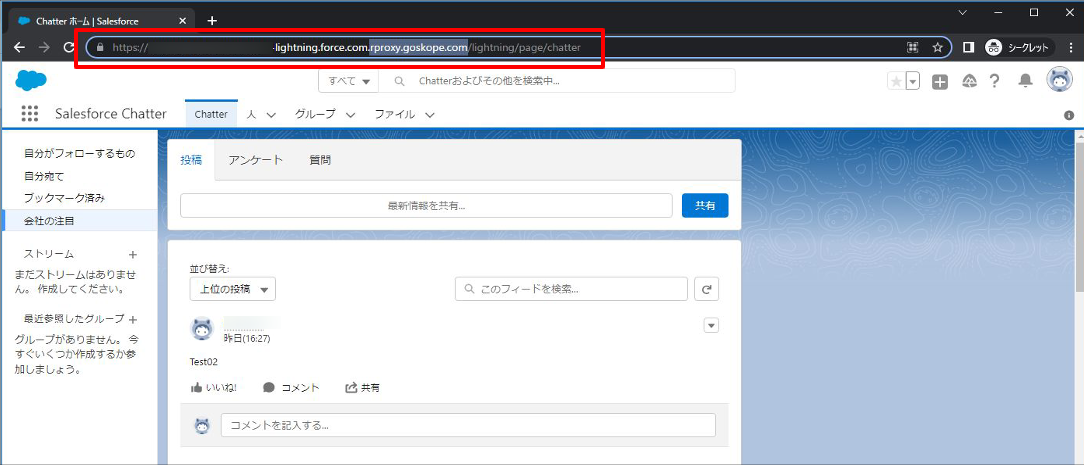Click the Salesforce cloud logo
Screen dimensions: 1084x465
pos(31,81)
